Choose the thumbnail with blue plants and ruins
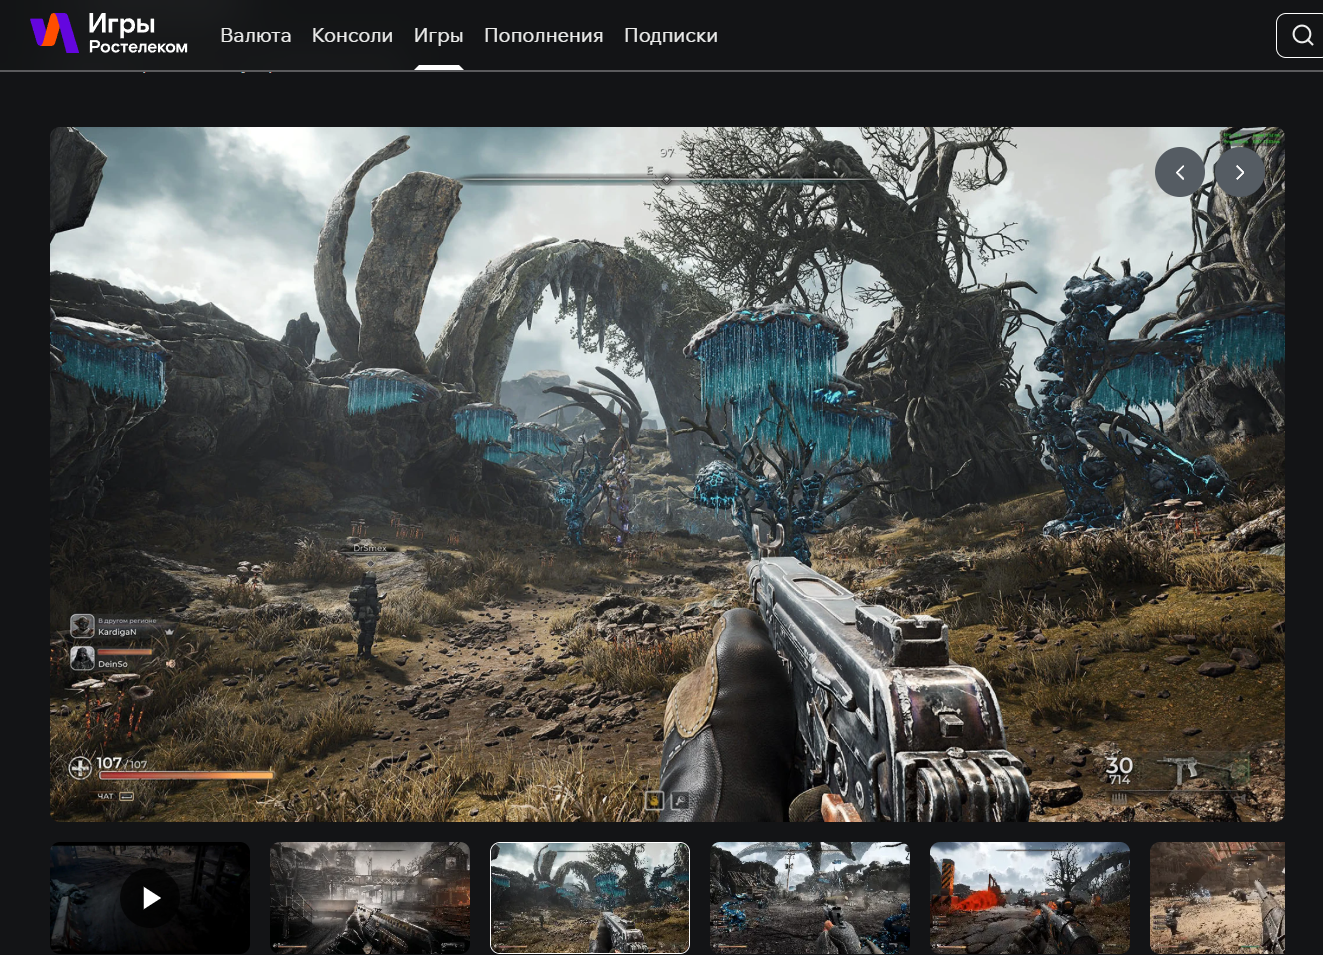Image resolution: width=1323 pixels, height=955 pixels. pyautogui.click(x=809, y=897)
